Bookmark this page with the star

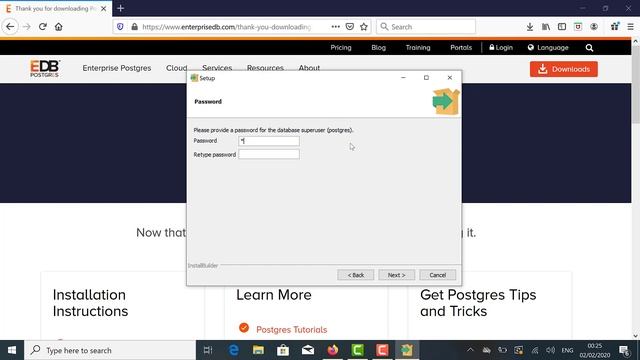364,27
